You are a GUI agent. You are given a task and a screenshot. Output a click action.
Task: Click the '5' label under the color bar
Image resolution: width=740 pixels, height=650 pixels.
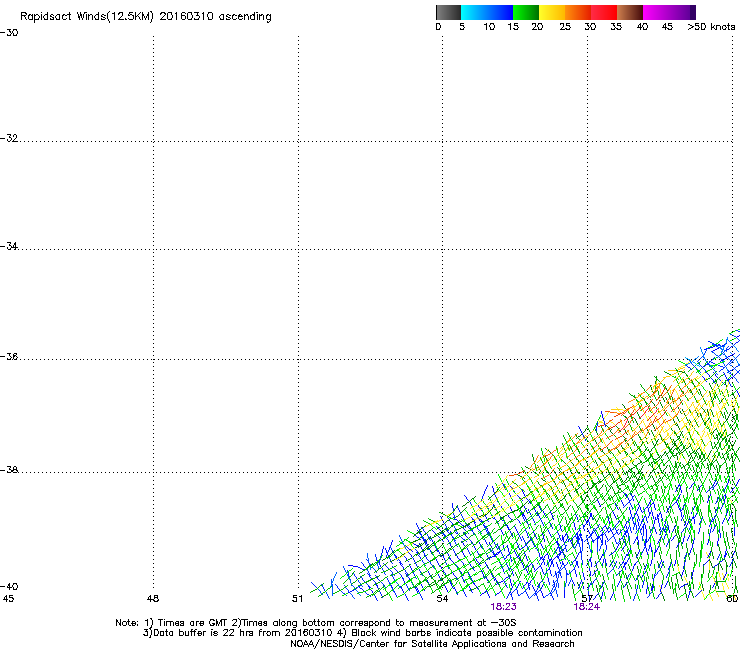(x=462, y=27)
